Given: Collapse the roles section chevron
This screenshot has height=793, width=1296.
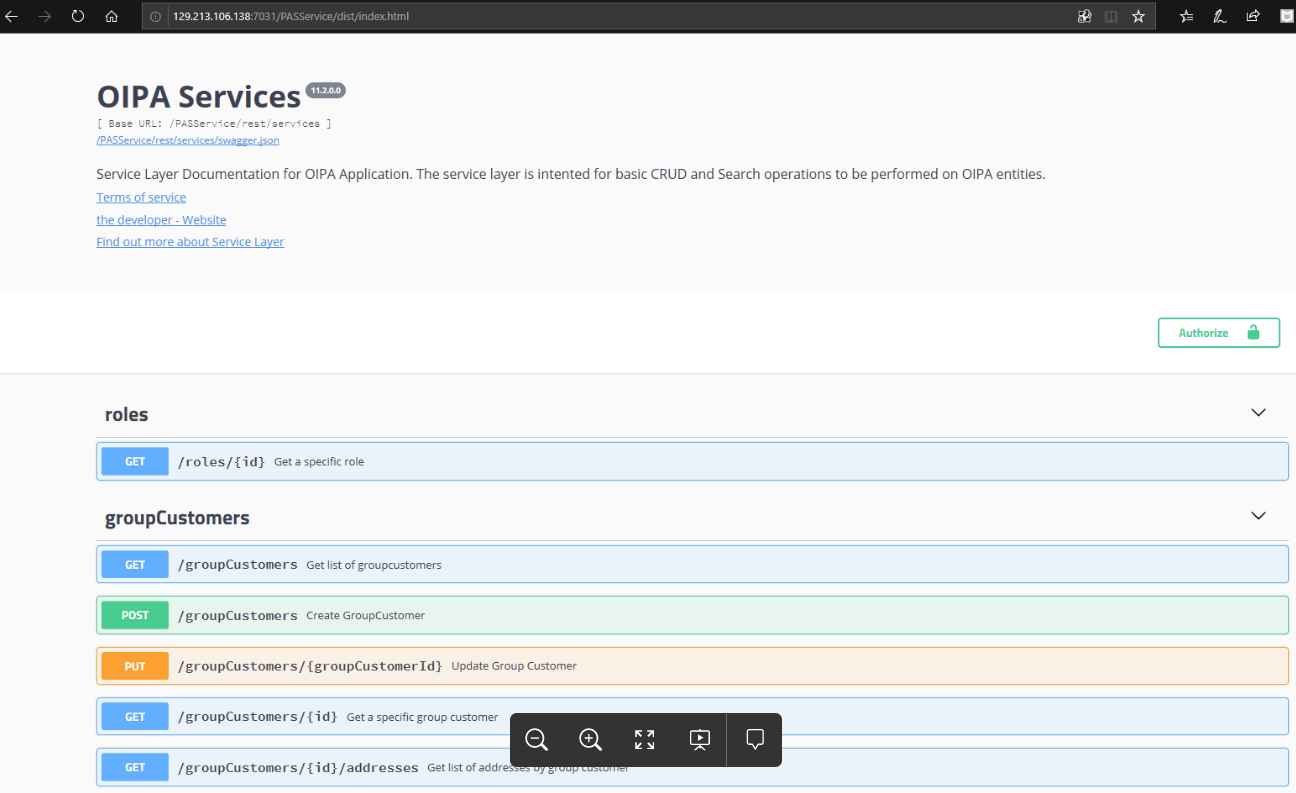Looking at the screenshot, I should pyautogui.click(x=1259, y=413).
